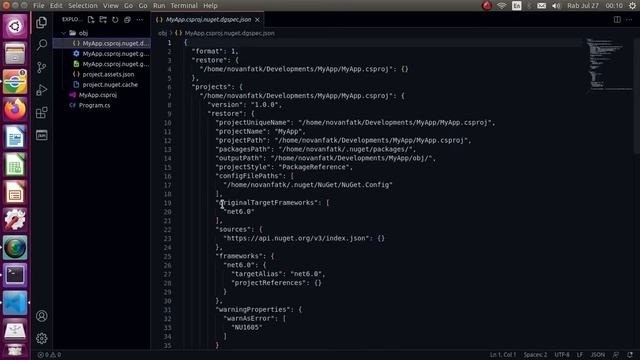Open system settings tool in dock
Image resolution: width=640 pixels, height=360 pixels.
(x=15, y=220)
